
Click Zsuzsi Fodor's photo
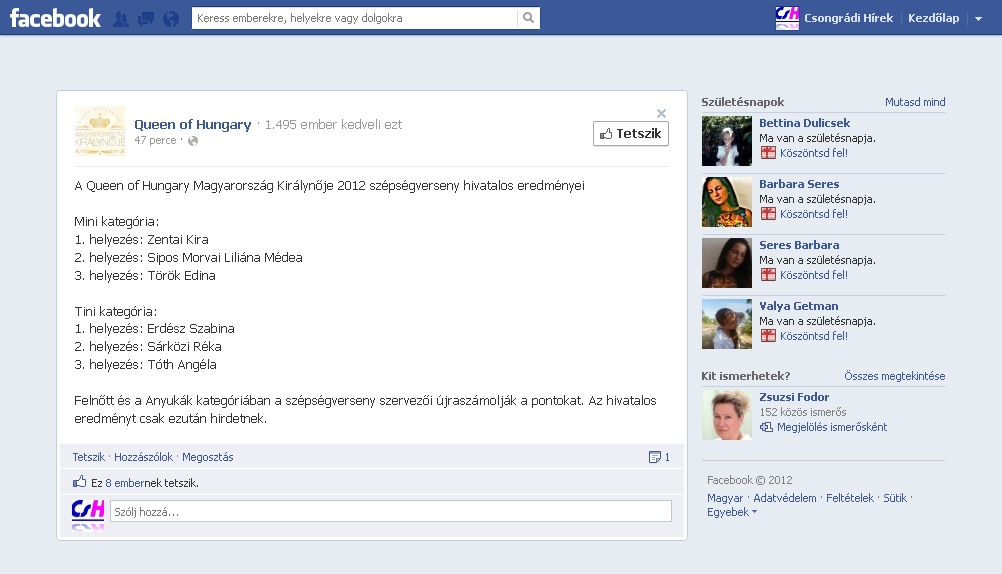727,415
